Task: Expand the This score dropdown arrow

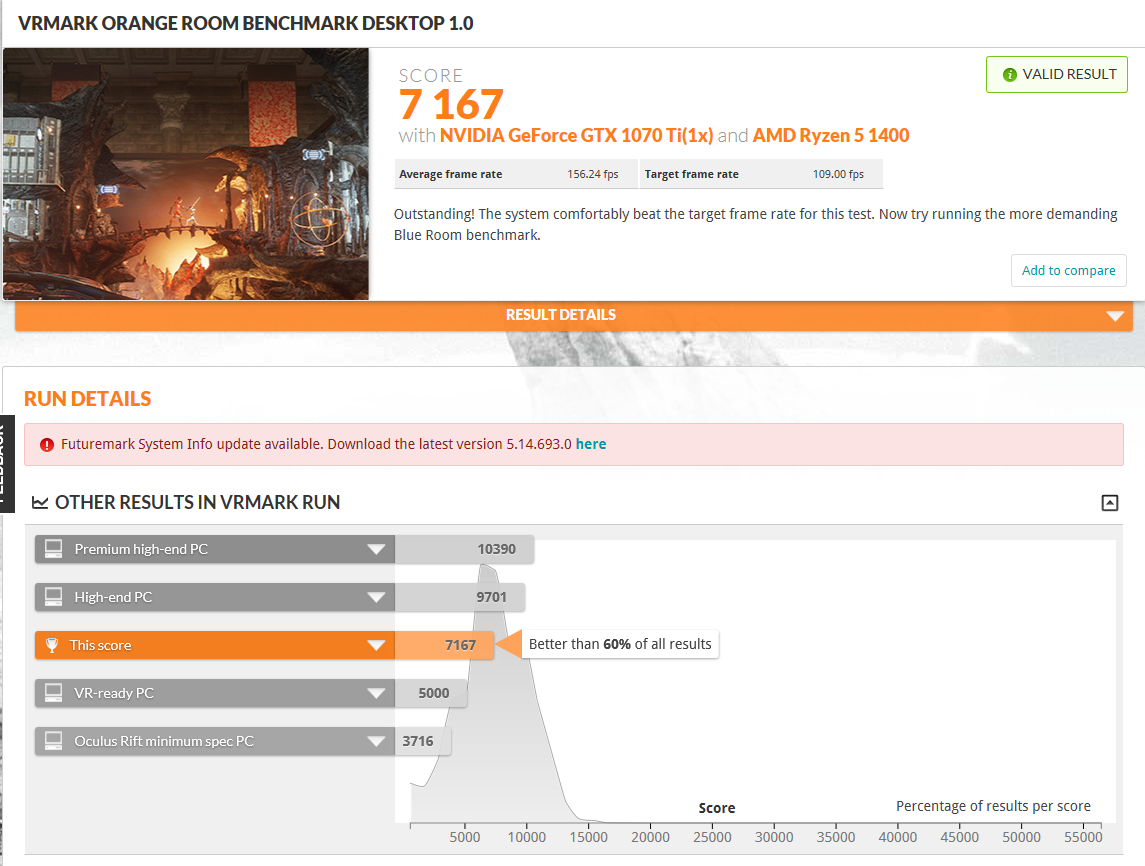Action: 376,645
